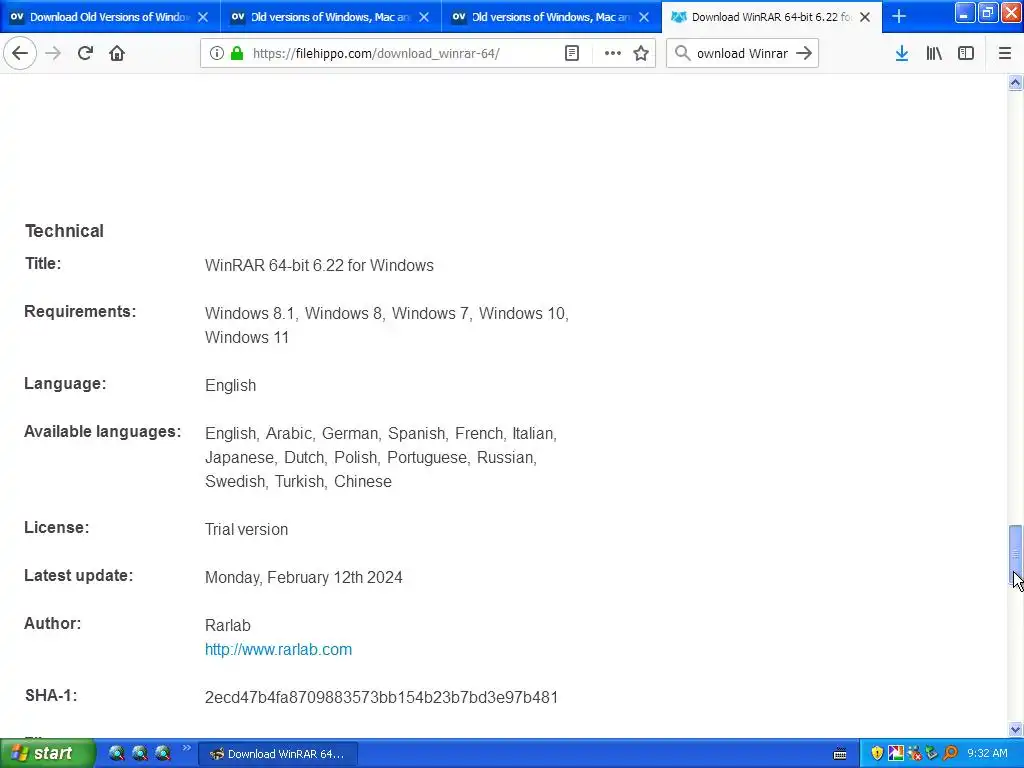Close the second 'Old versions' tab
1024x768 pixels.
click(424, 17)
